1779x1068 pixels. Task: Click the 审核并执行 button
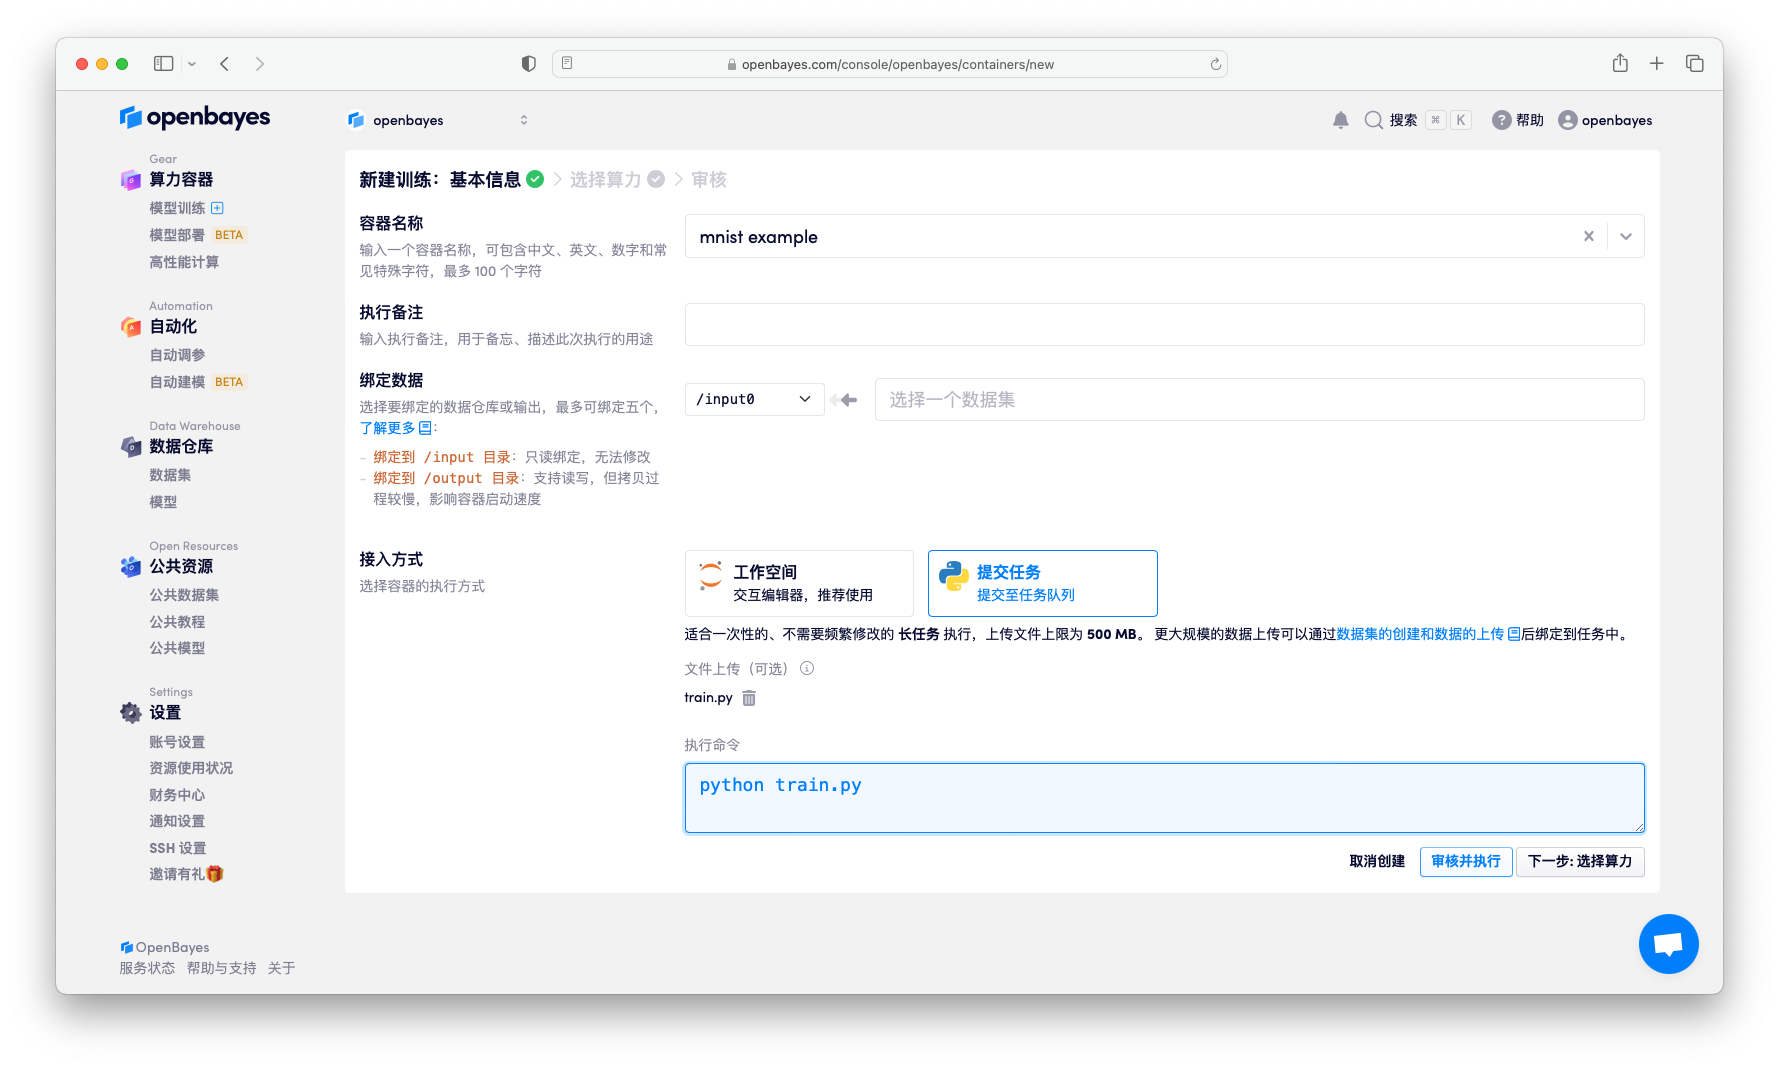click(1465, 861)
